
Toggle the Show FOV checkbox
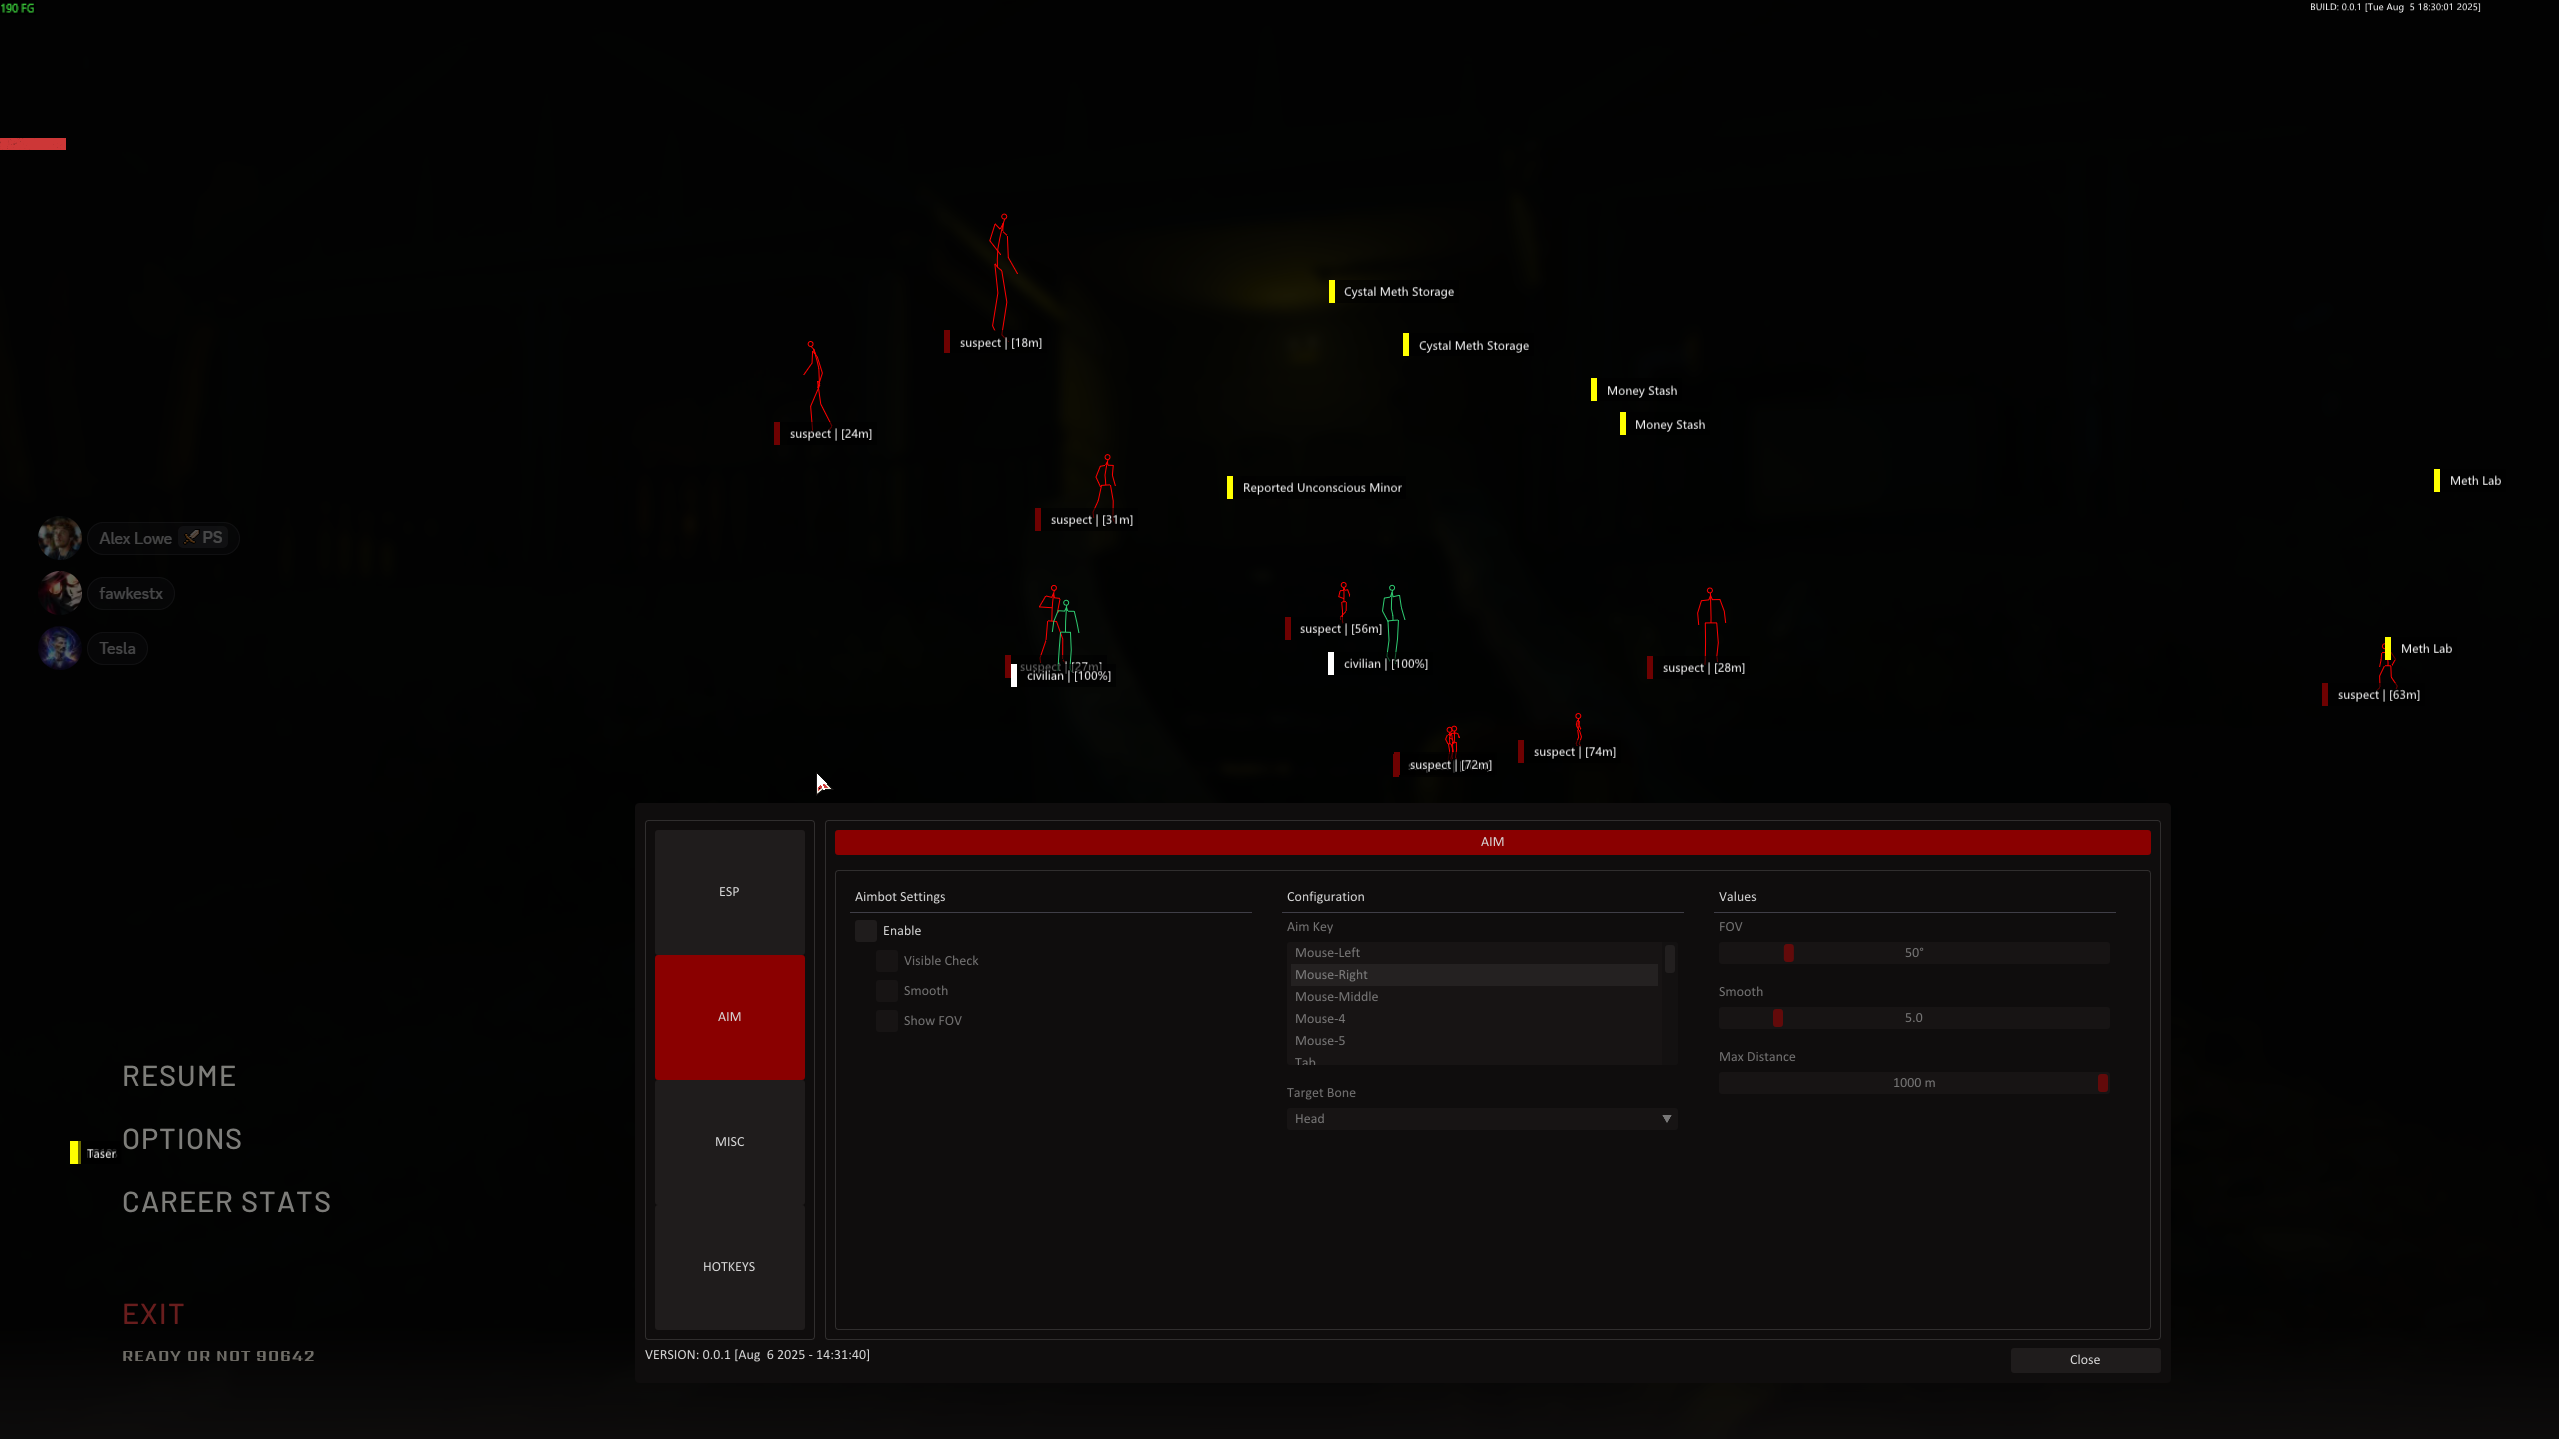coord(887,1020)
